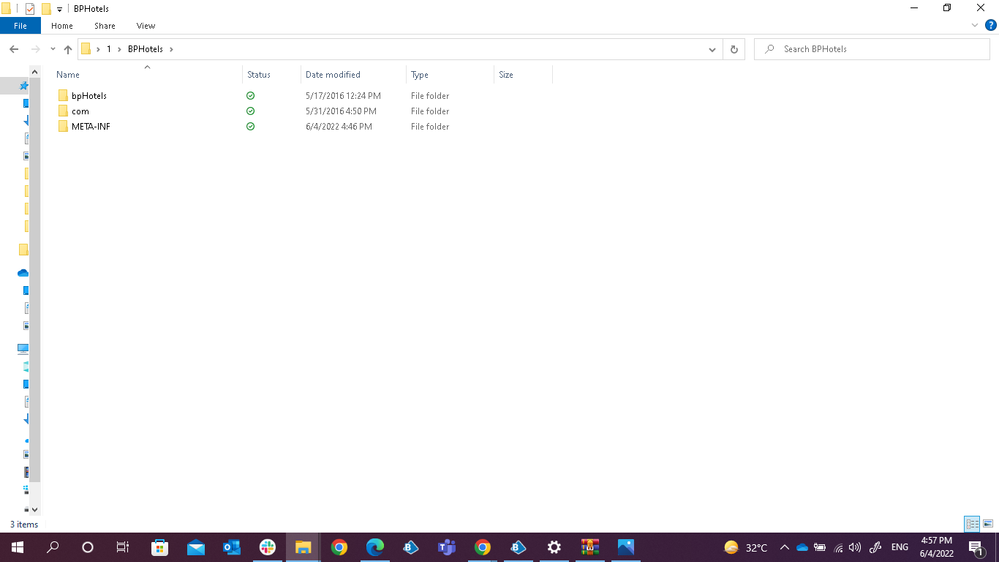The image size is (999, 562).
Task: Open the Explorer Help icon
Action: (991, 26)
